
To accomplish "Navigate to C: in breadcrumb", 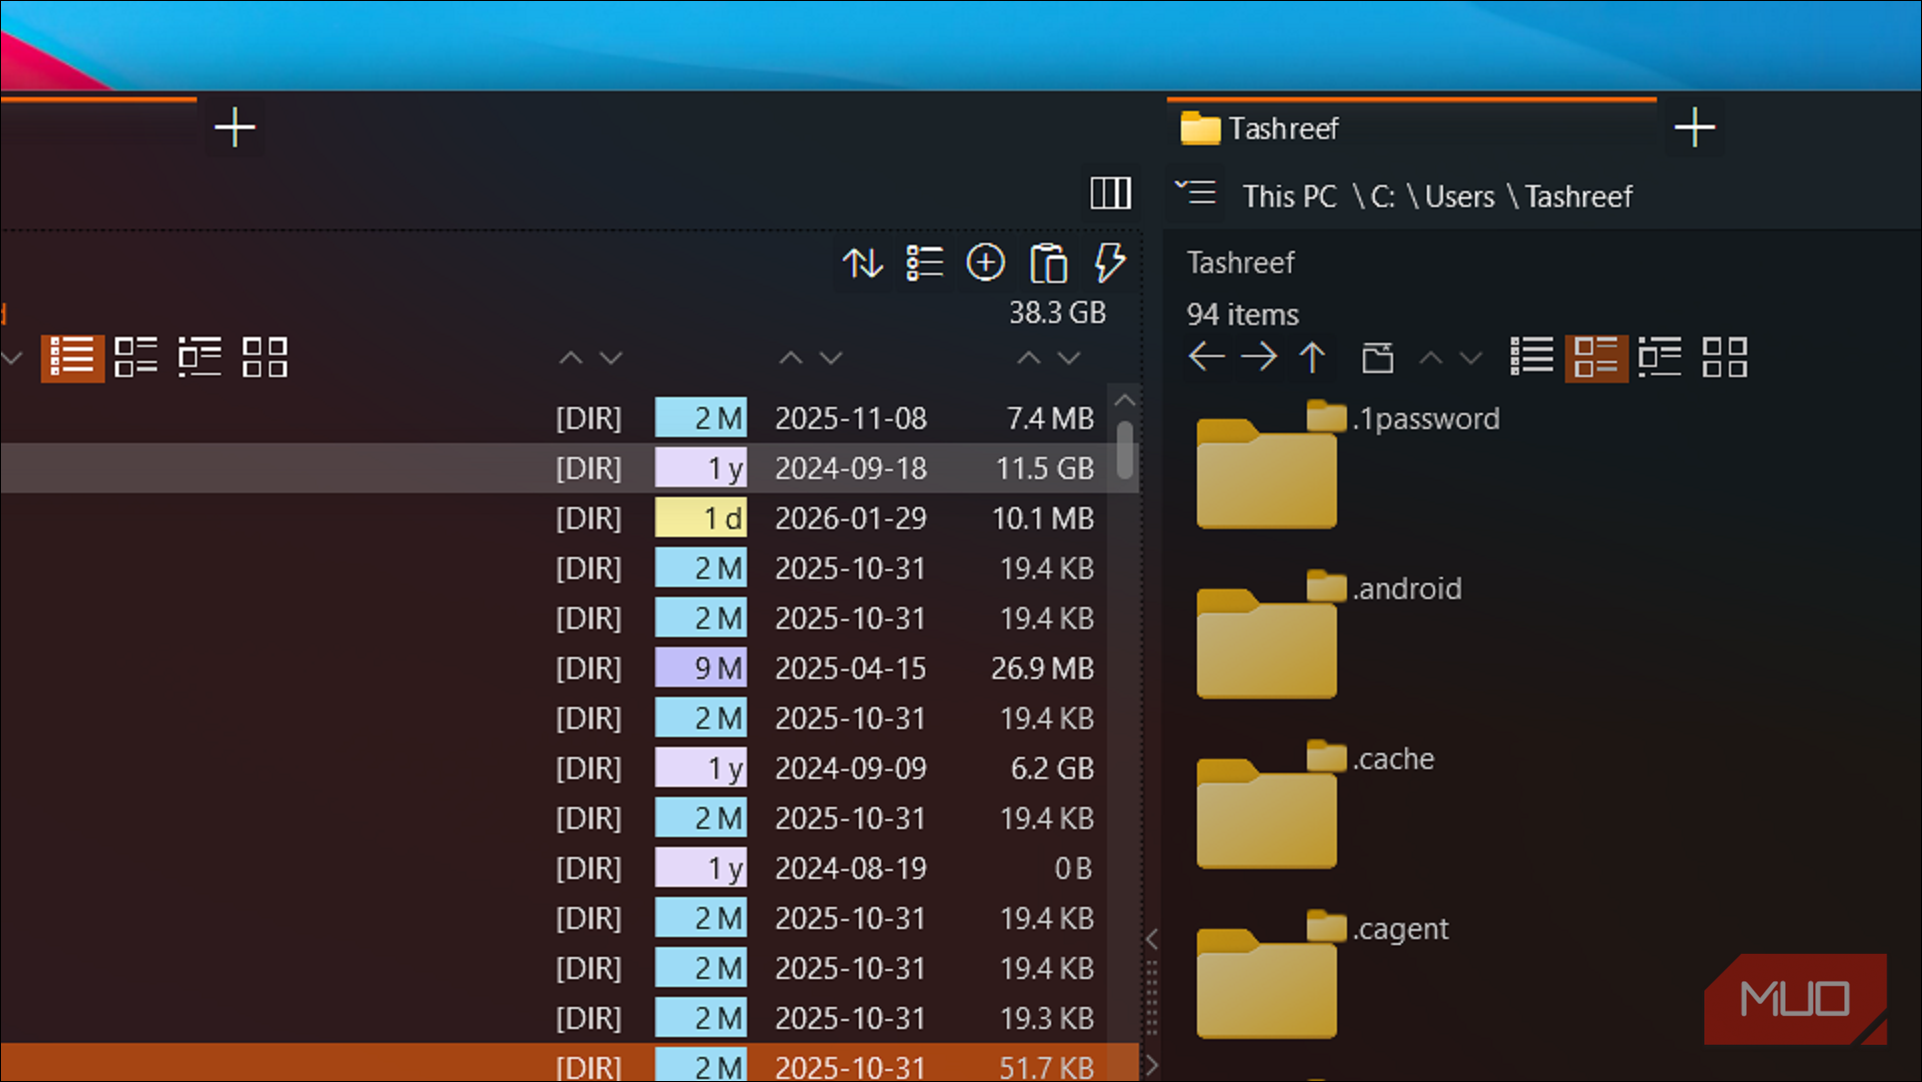I will [1383, 196].
